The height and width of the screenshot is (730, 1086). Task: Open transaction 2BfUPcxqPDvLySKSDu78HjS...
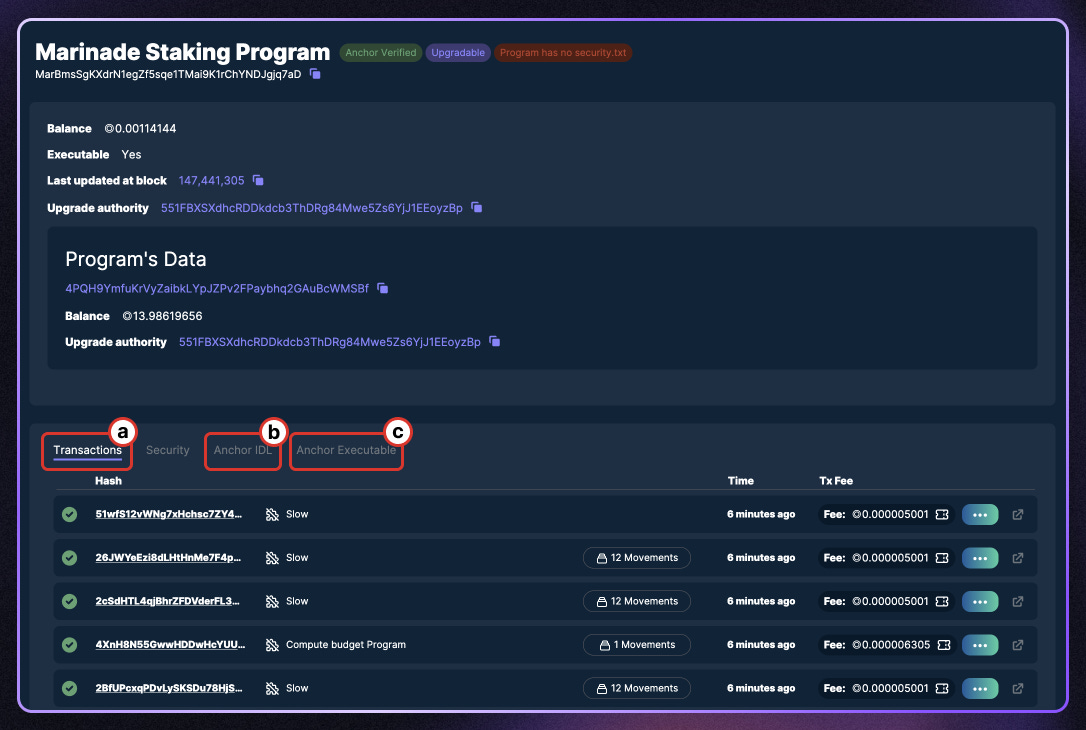(169, 688)
